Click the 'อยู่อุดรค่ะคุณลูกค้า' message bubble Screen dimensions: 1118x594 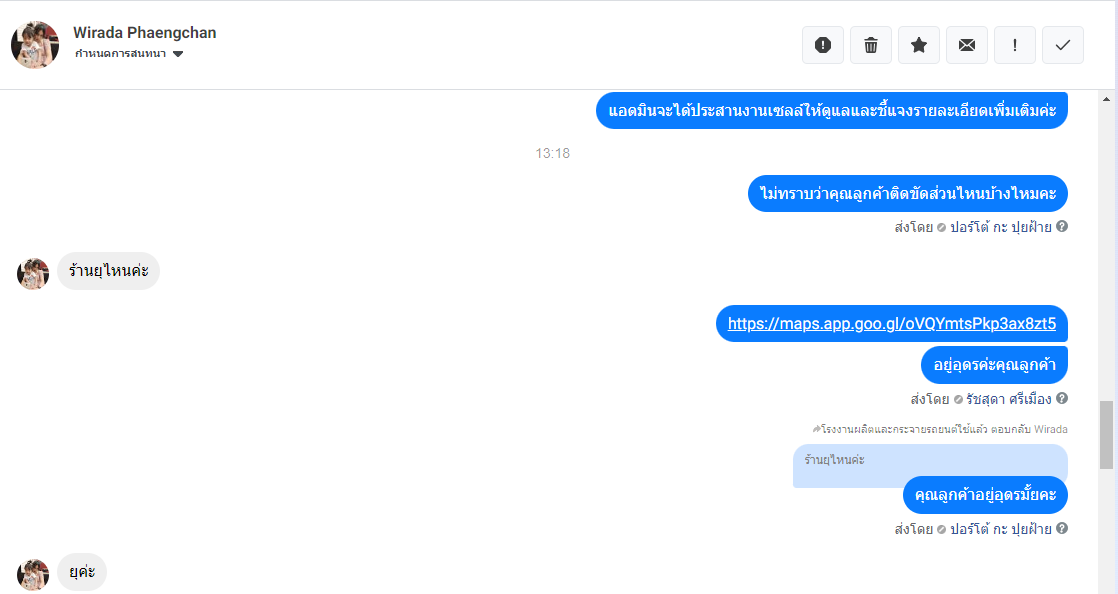pos(994,365)
